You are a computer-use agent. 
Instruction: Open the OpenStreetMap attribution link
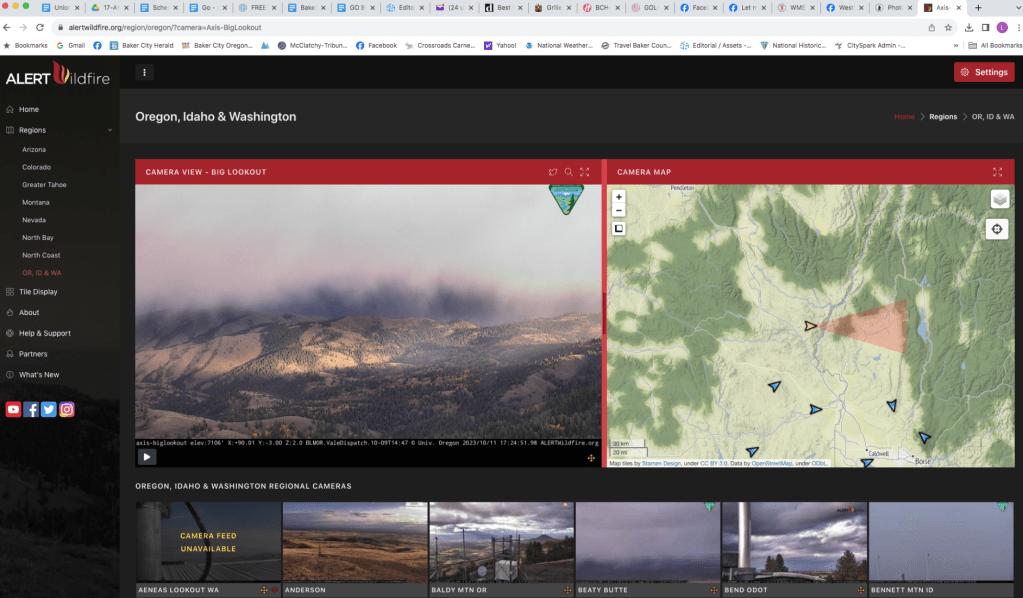tap(772, 463)
